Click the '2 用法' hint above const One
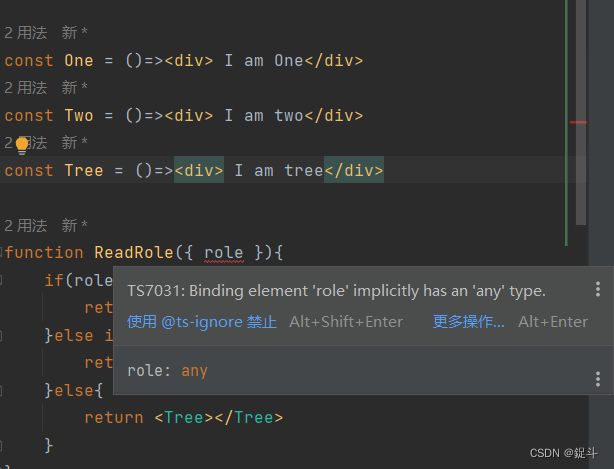Screen dimensions: 614x469 coord(25,33)
